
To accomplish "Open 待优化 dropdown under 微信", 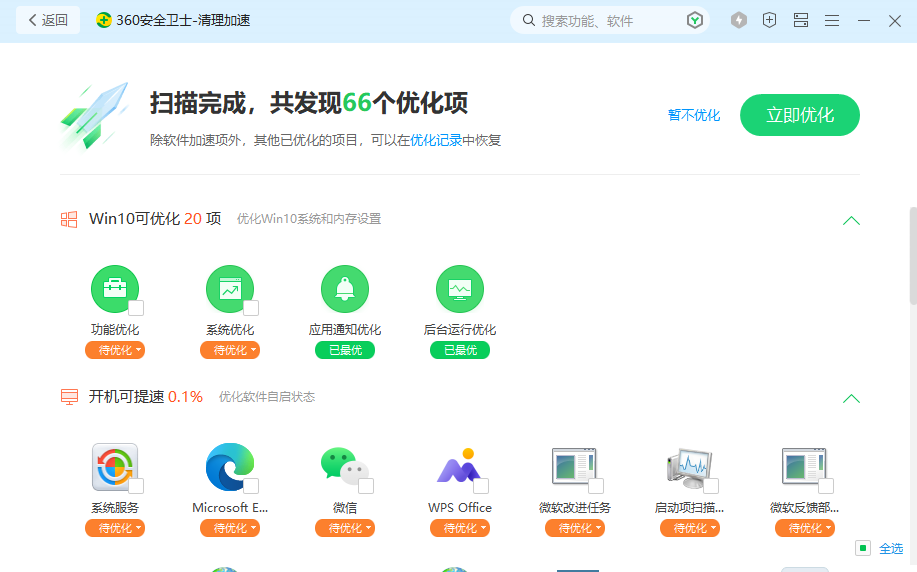I will 345,528.
